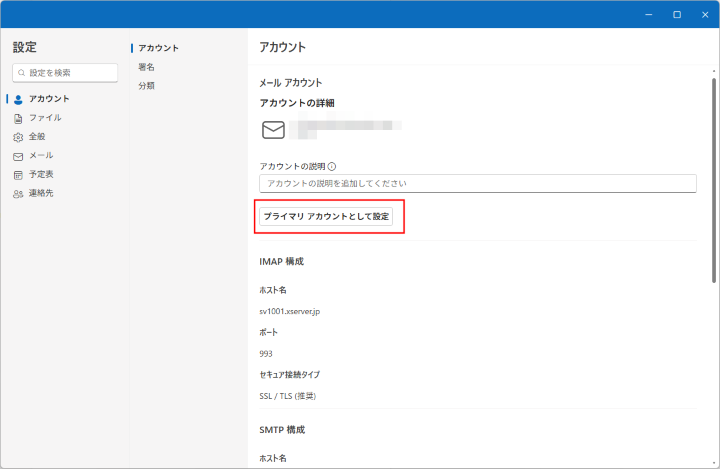Select the 署名 sub-tab
Screen dimensions: 720x469
point(146,67)
